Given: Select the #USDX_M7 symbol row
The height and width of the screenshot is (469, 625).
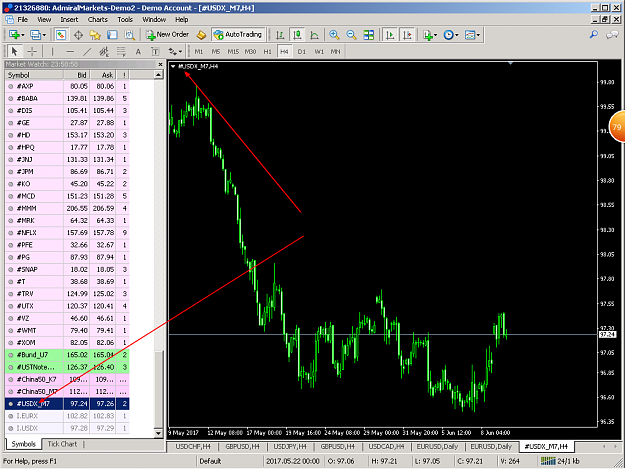Looking at the screenshot, I should pyautogui.click(x=67, y=404).
